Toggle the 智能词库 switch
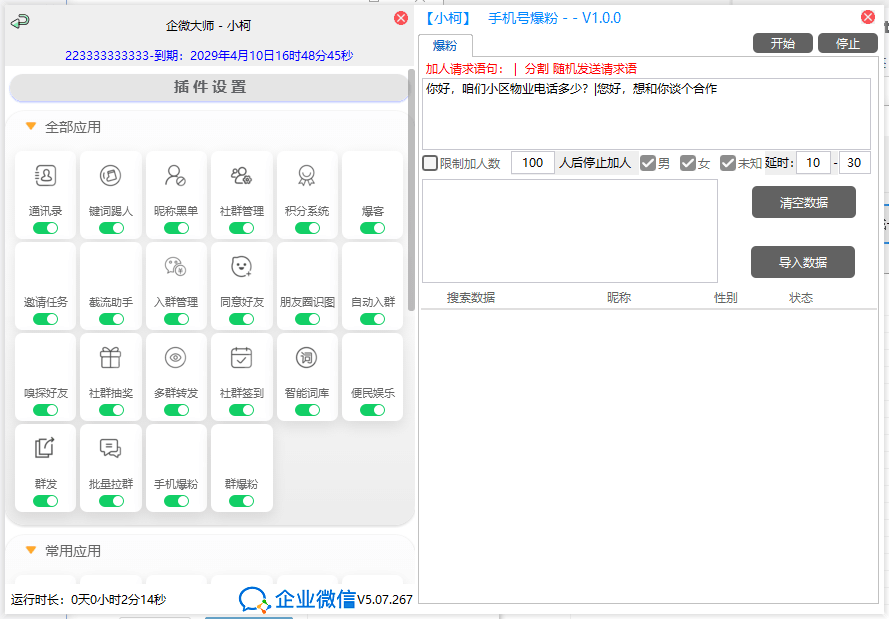This screenshot has width=889, height=619. click(x=307, y=410)
